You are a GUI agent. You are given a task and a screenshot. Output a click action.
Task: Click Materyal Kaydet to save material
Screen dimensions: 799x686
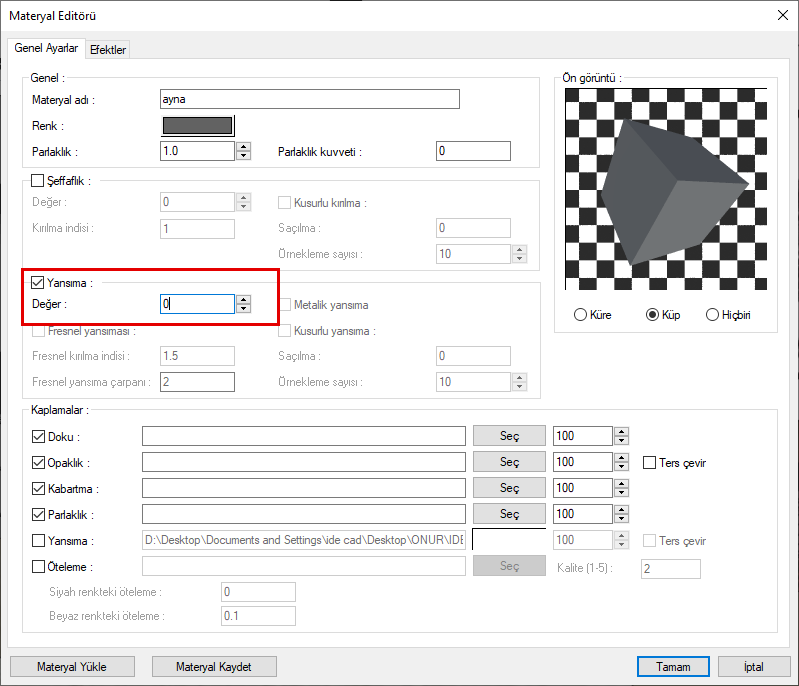(x=214, y=666)
